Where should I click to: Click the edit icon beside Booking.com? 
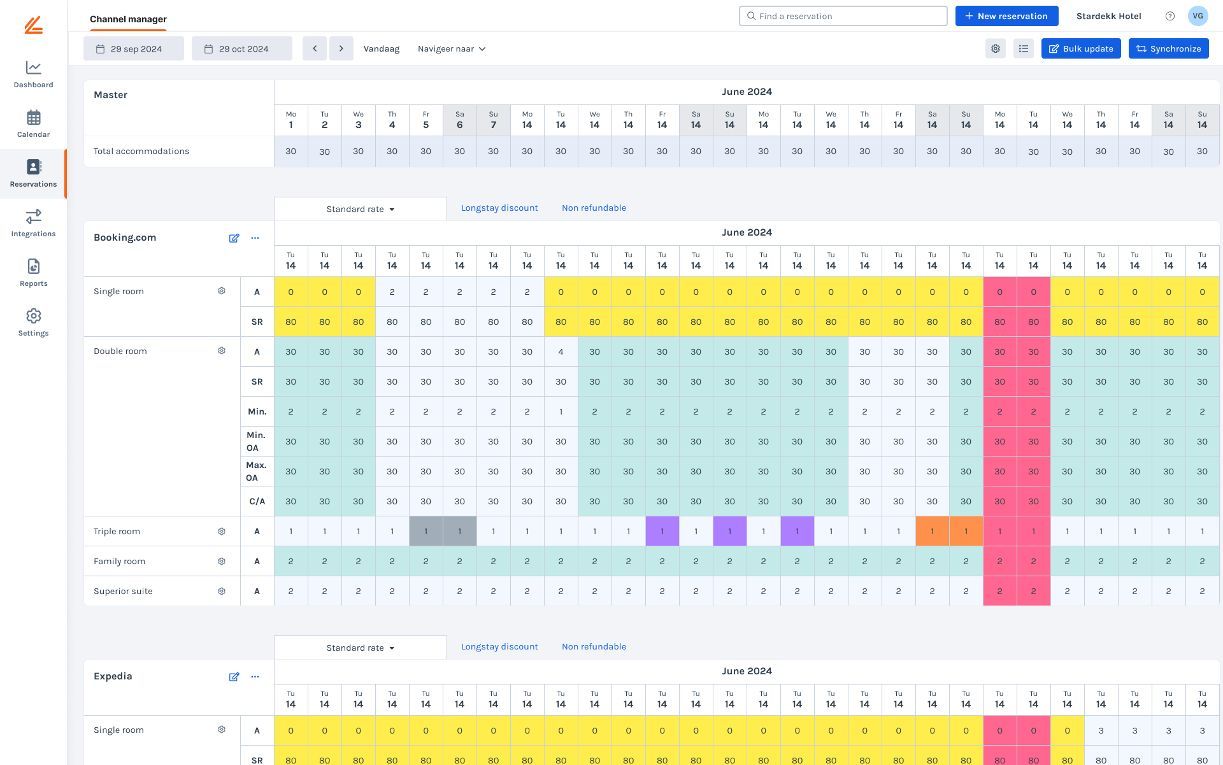coord(234,238)
